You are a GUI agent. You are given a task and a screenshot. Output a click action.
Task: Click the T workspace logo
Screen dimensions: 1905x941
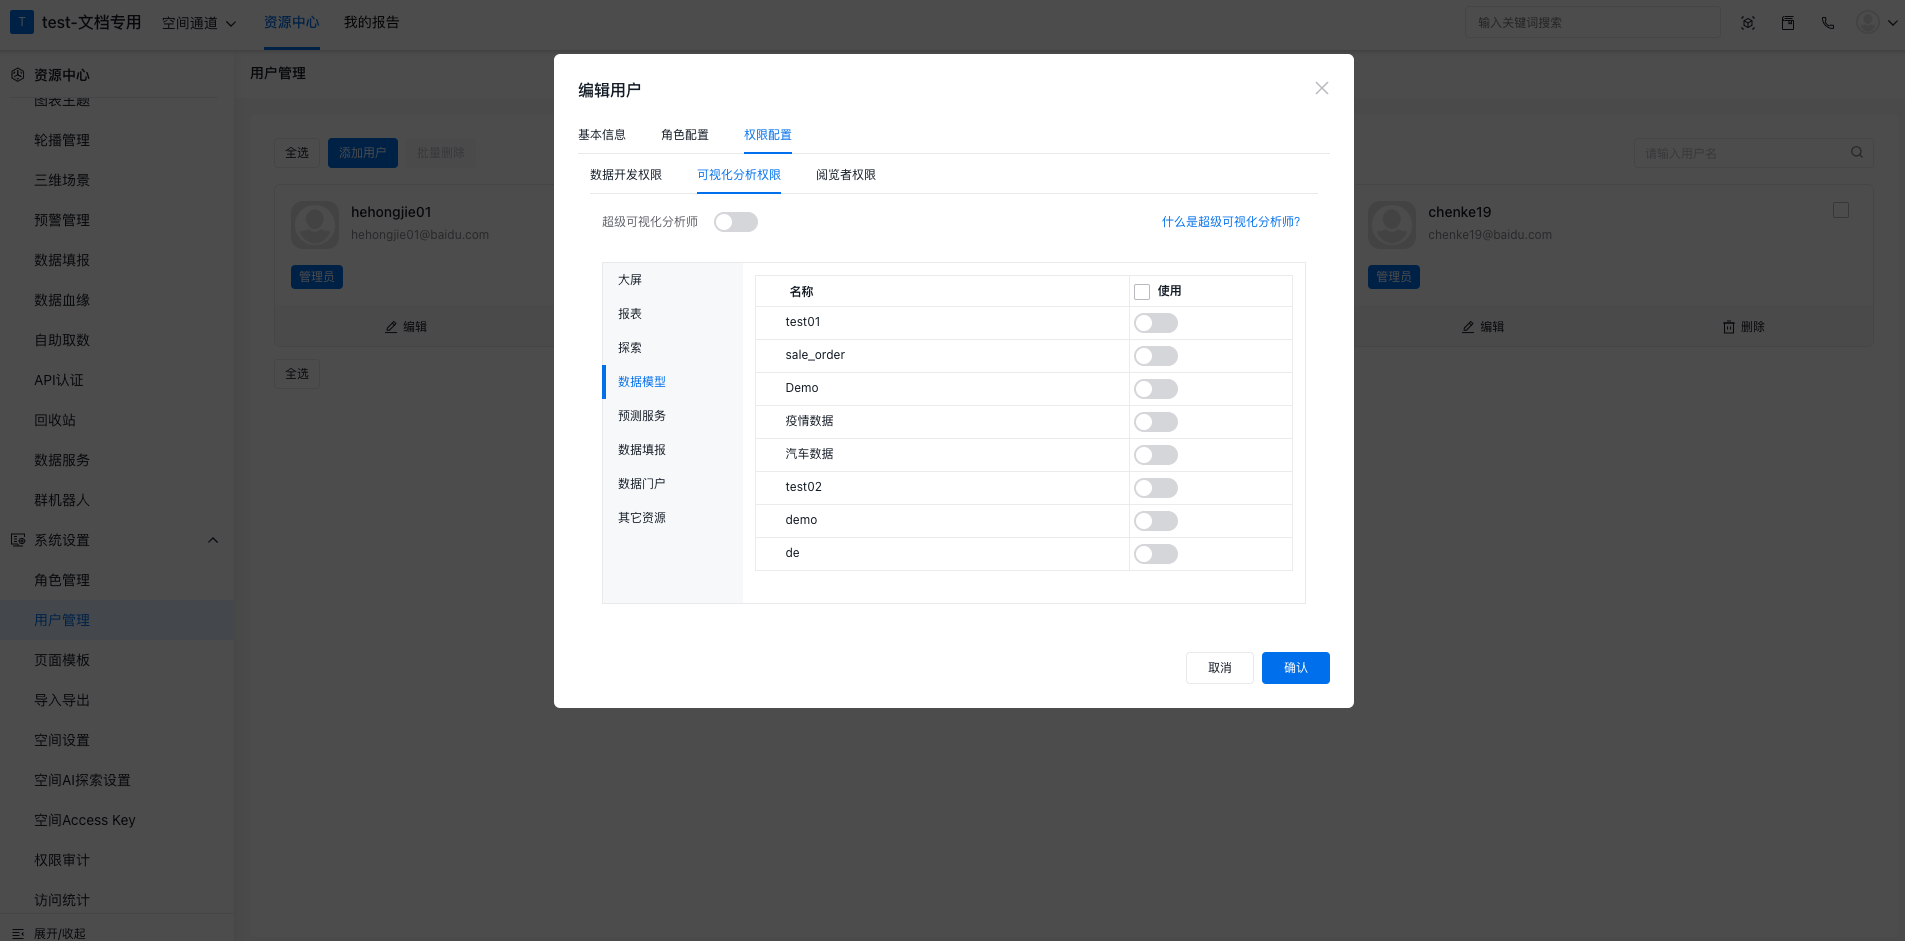22,22
